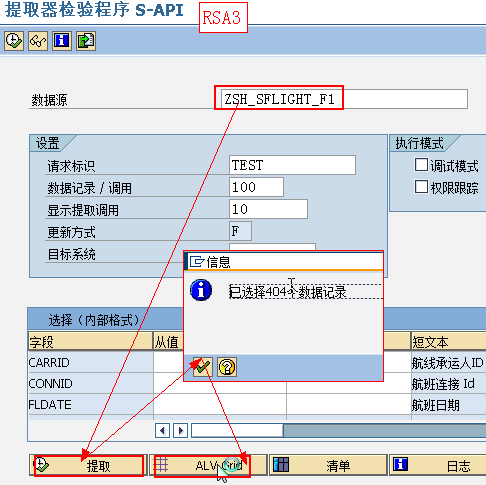Click the 航班日期 short text cell
Image resolution: width=486 pixels, height=485 pixels.
[x=449, y=404]
